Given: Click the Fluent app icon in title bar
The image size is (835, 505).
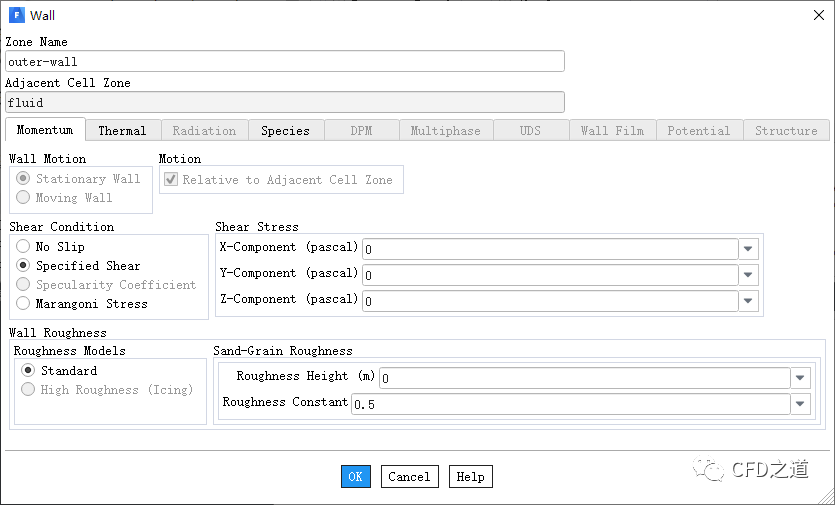Looking at the screenshot, I should point(16,15).
